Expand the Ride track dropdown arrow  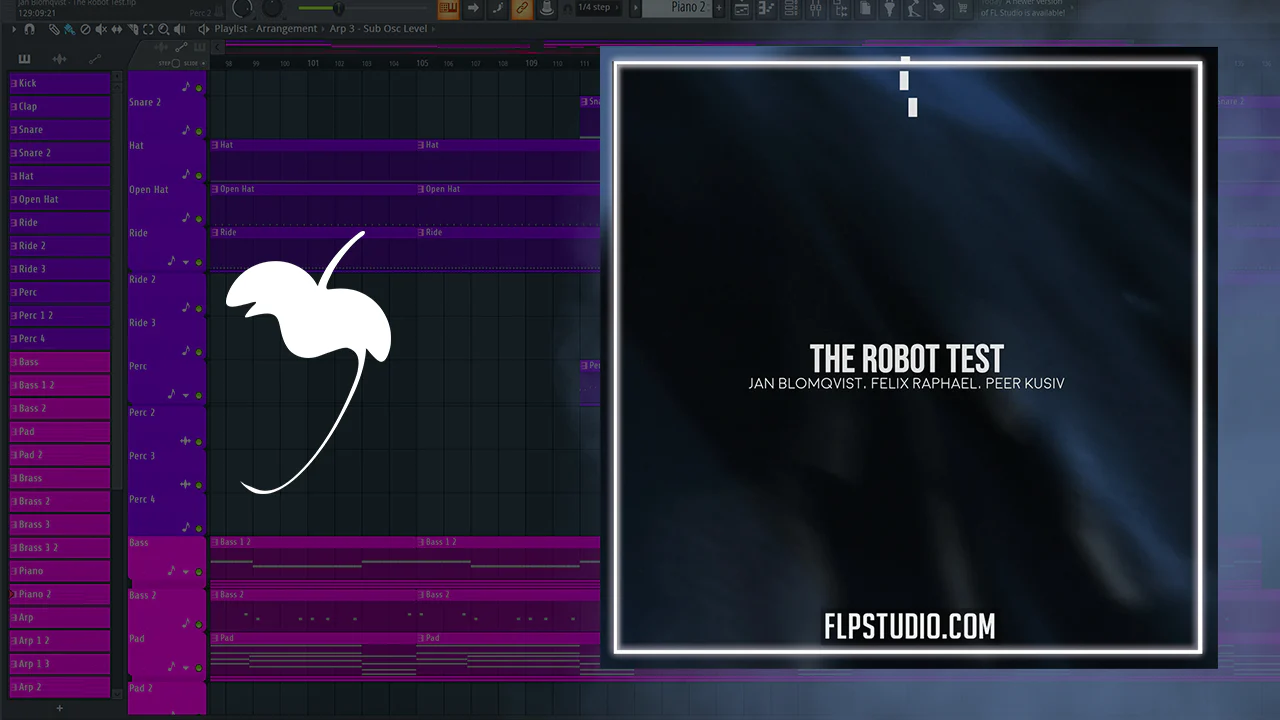(x=185, y=263)
